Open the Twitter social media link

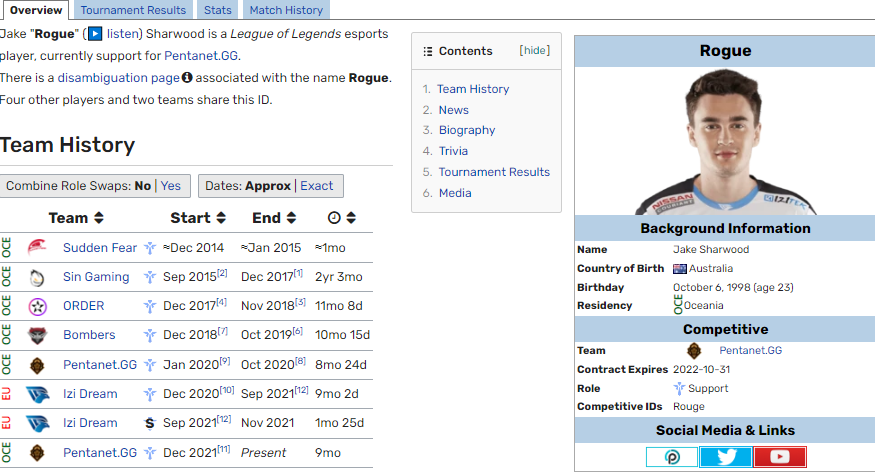pyautogui.click(x=725, y=457)
